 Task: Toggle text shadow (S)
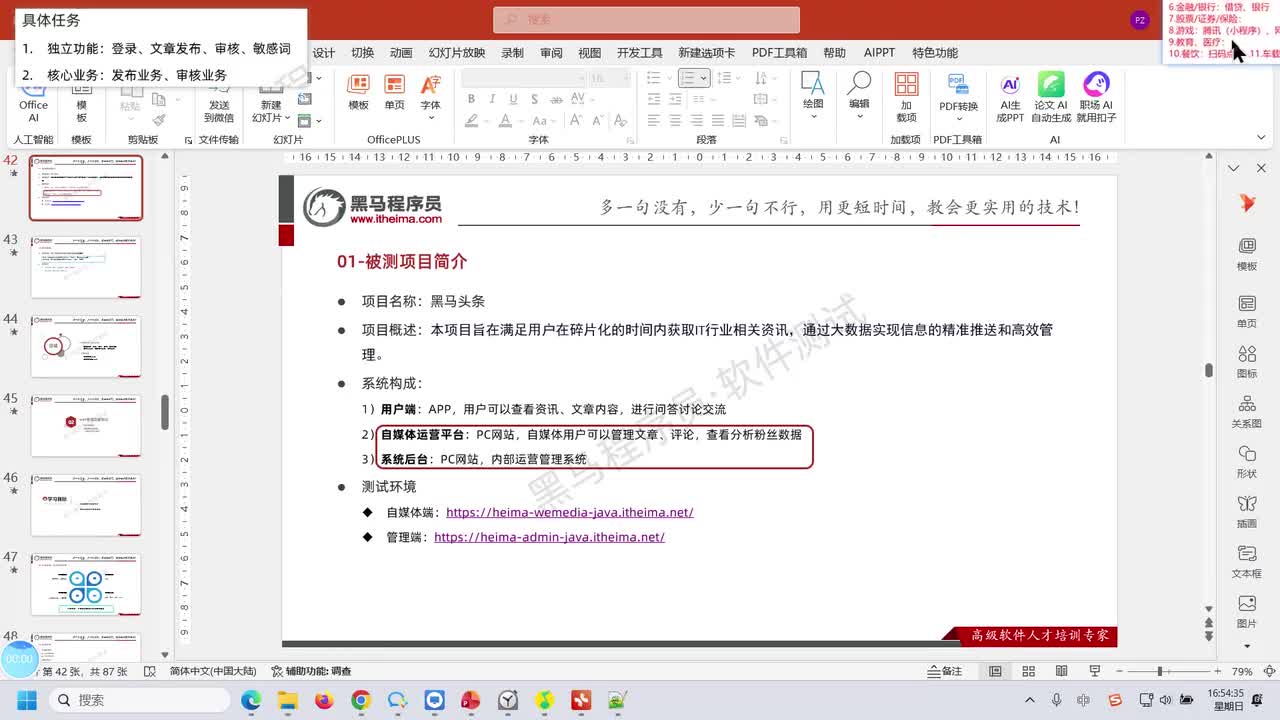click(x=534, y=99)
